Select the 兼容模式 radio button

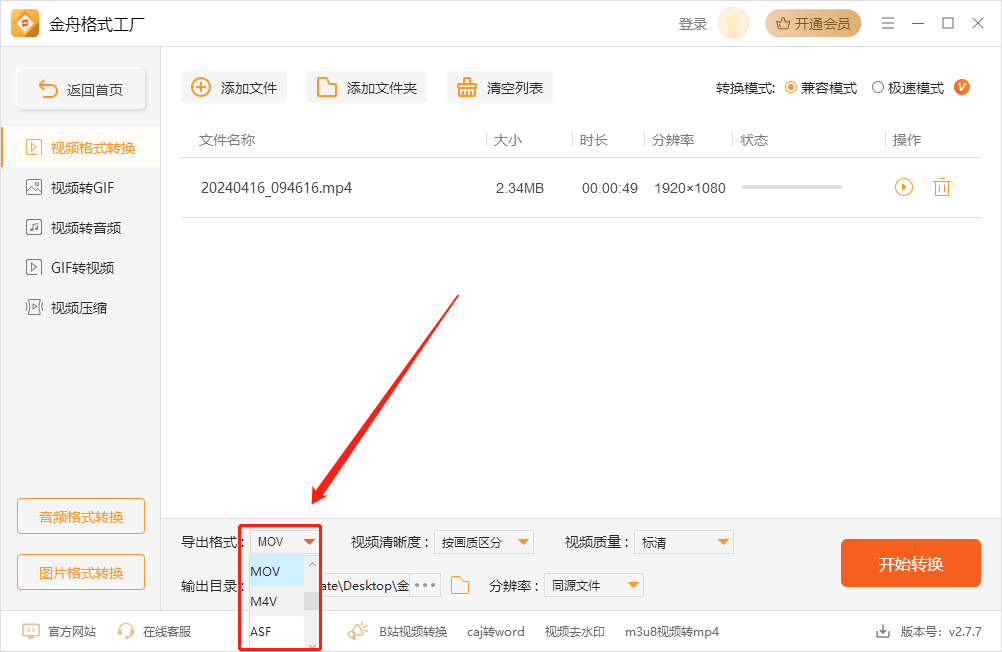pos(790,88)
